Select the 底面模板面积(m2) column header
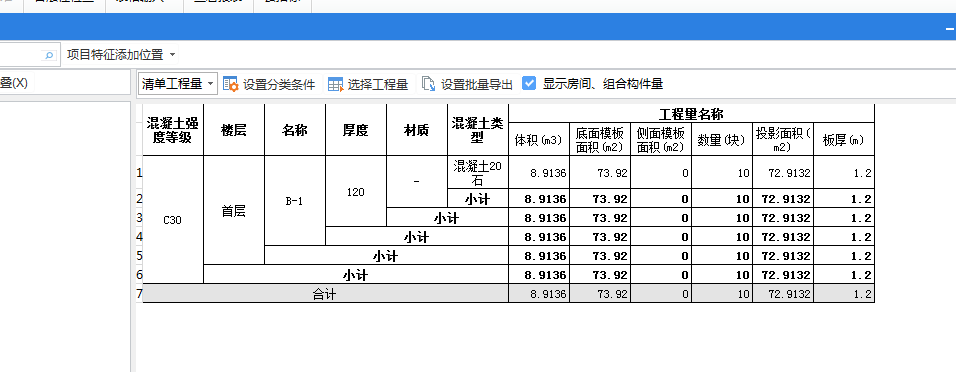Screen dimensions: 956x372 (599, 140)
